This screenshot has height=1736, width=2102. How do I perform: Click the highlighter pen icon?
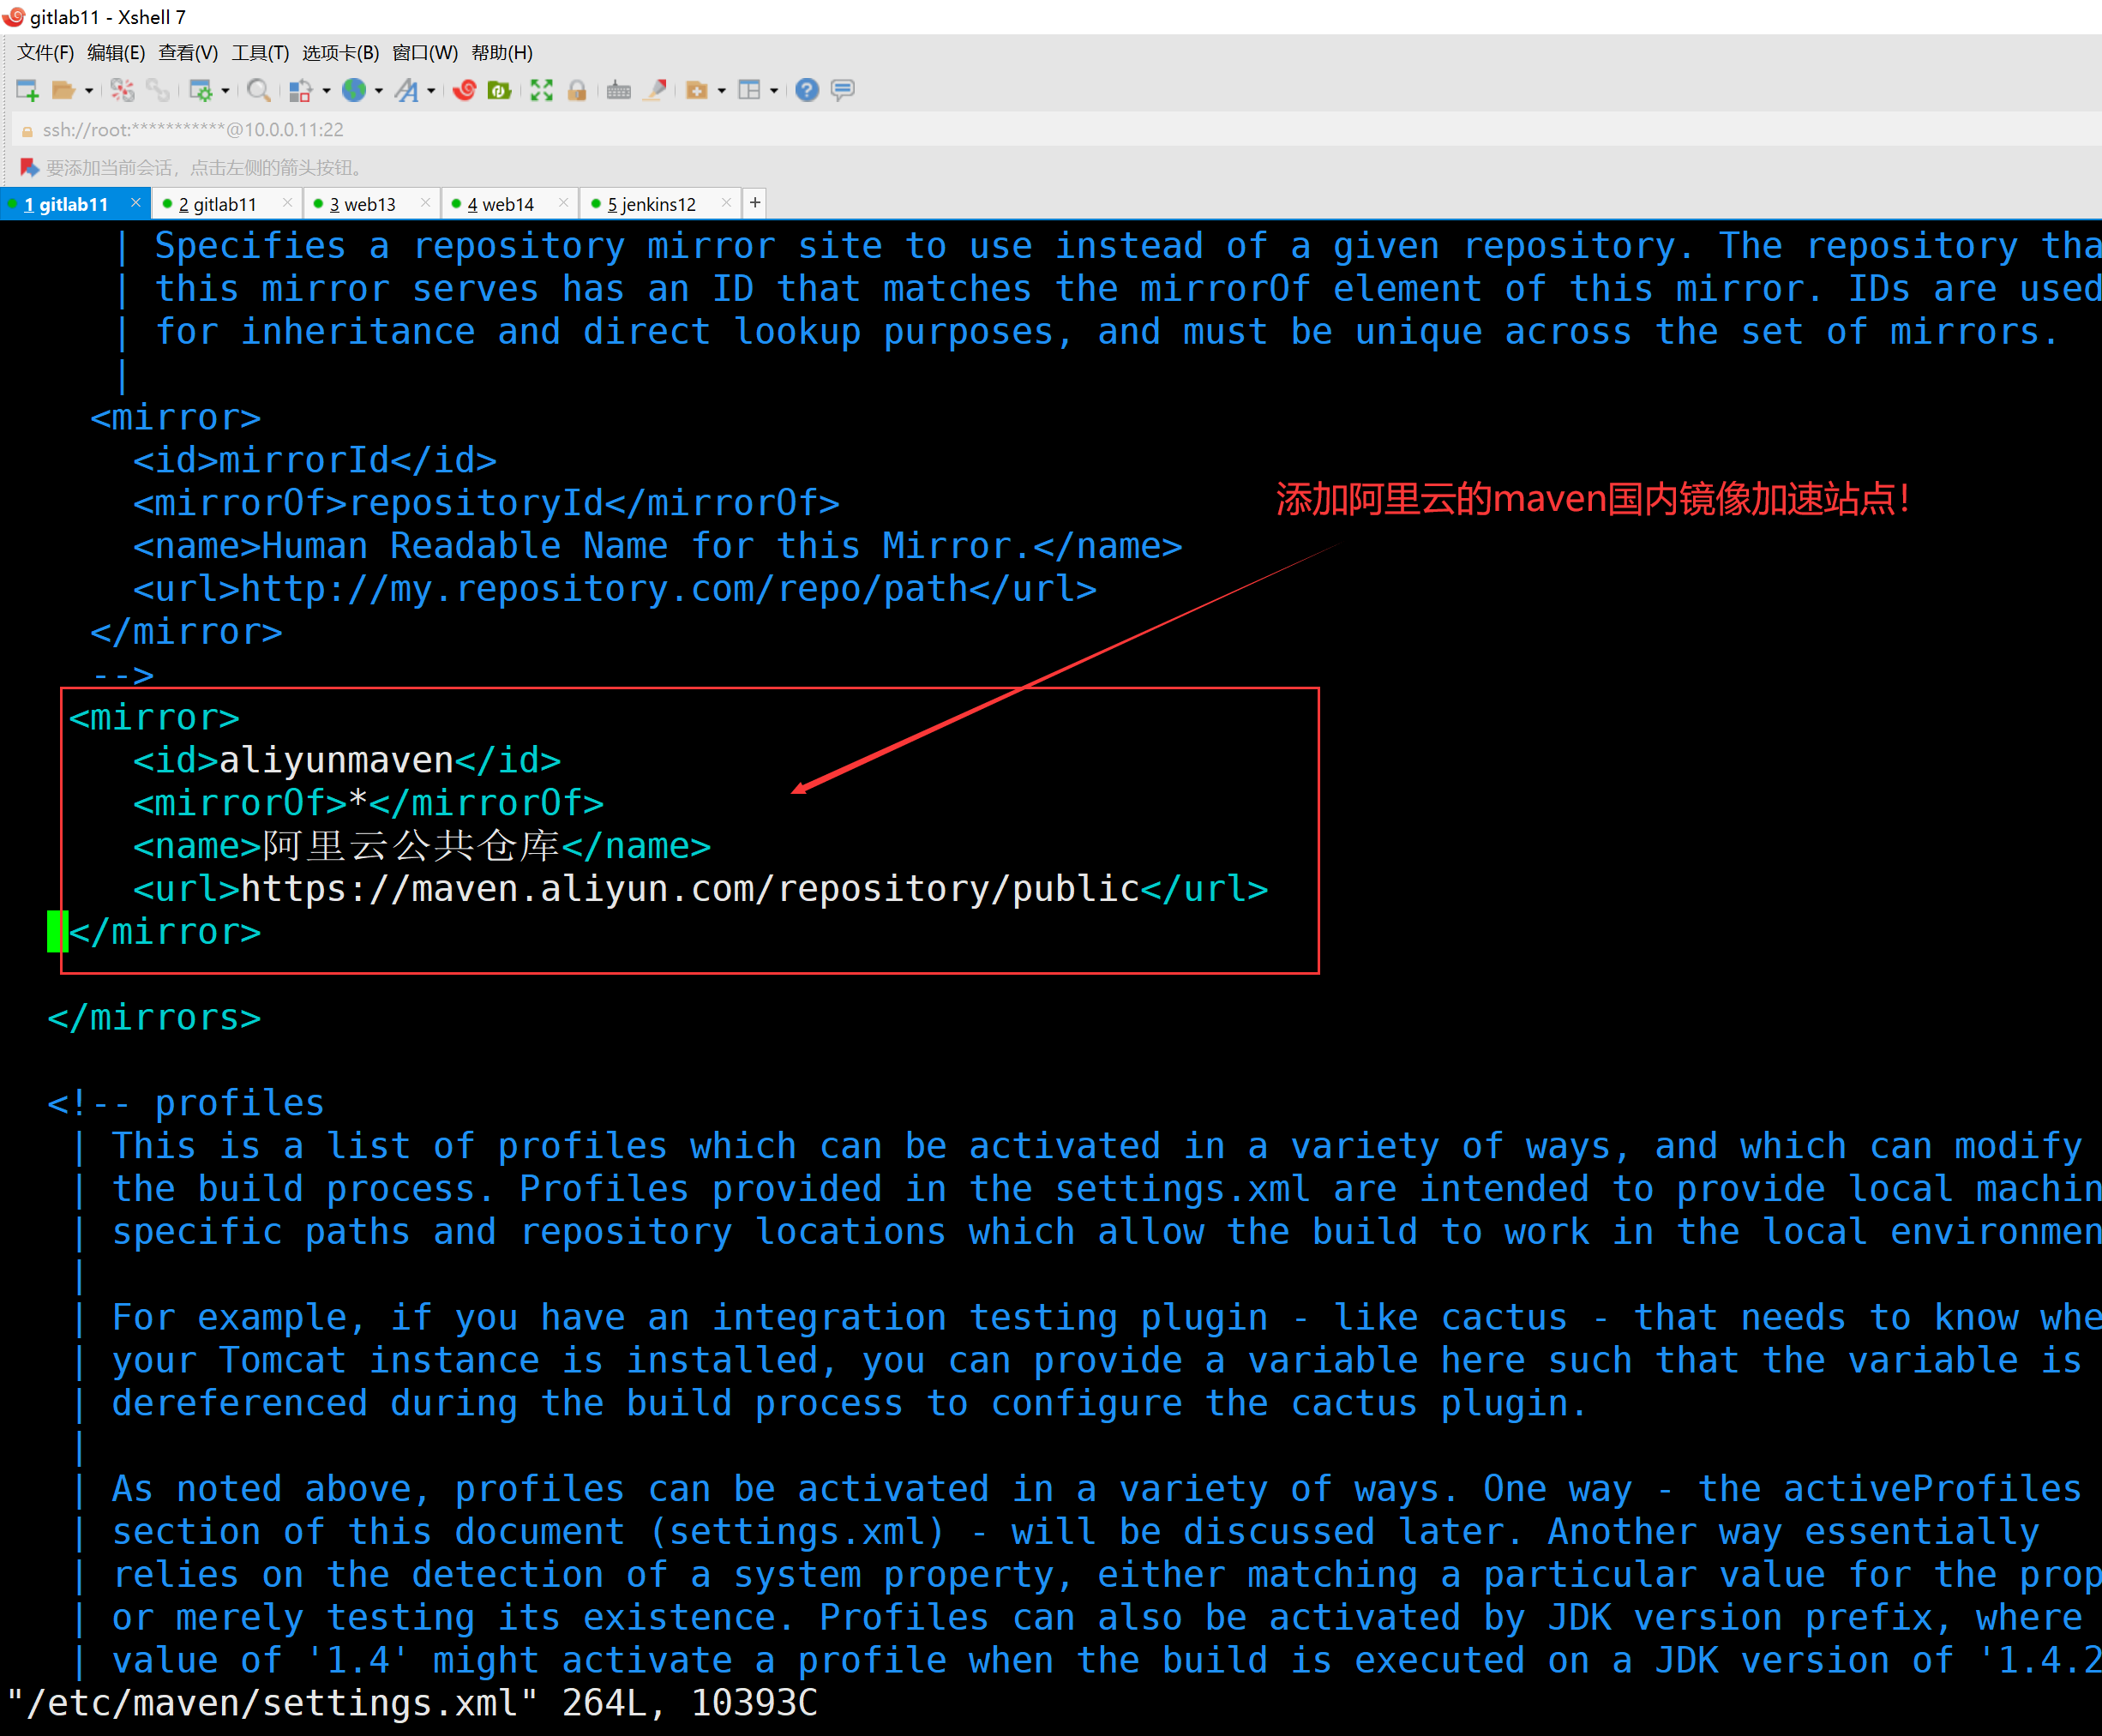click(x=655, y=91)
